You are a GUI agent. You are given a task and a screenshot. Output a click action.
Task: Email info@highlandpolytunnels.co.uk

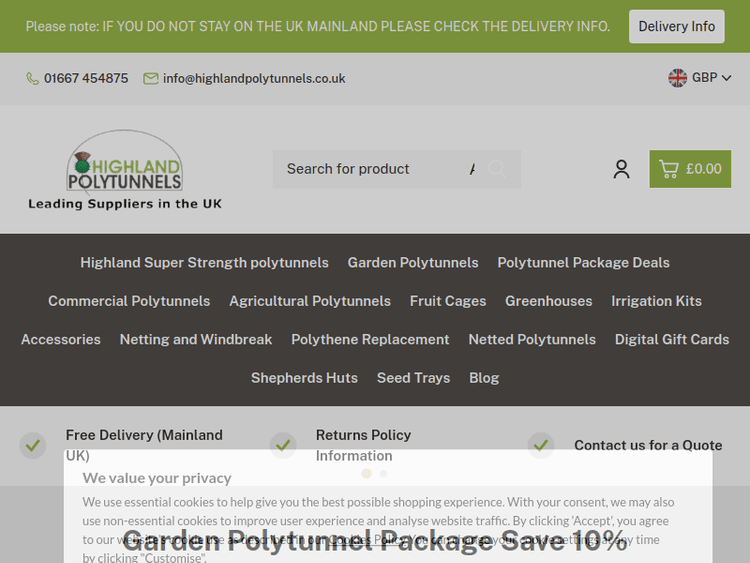pos(254,78)
